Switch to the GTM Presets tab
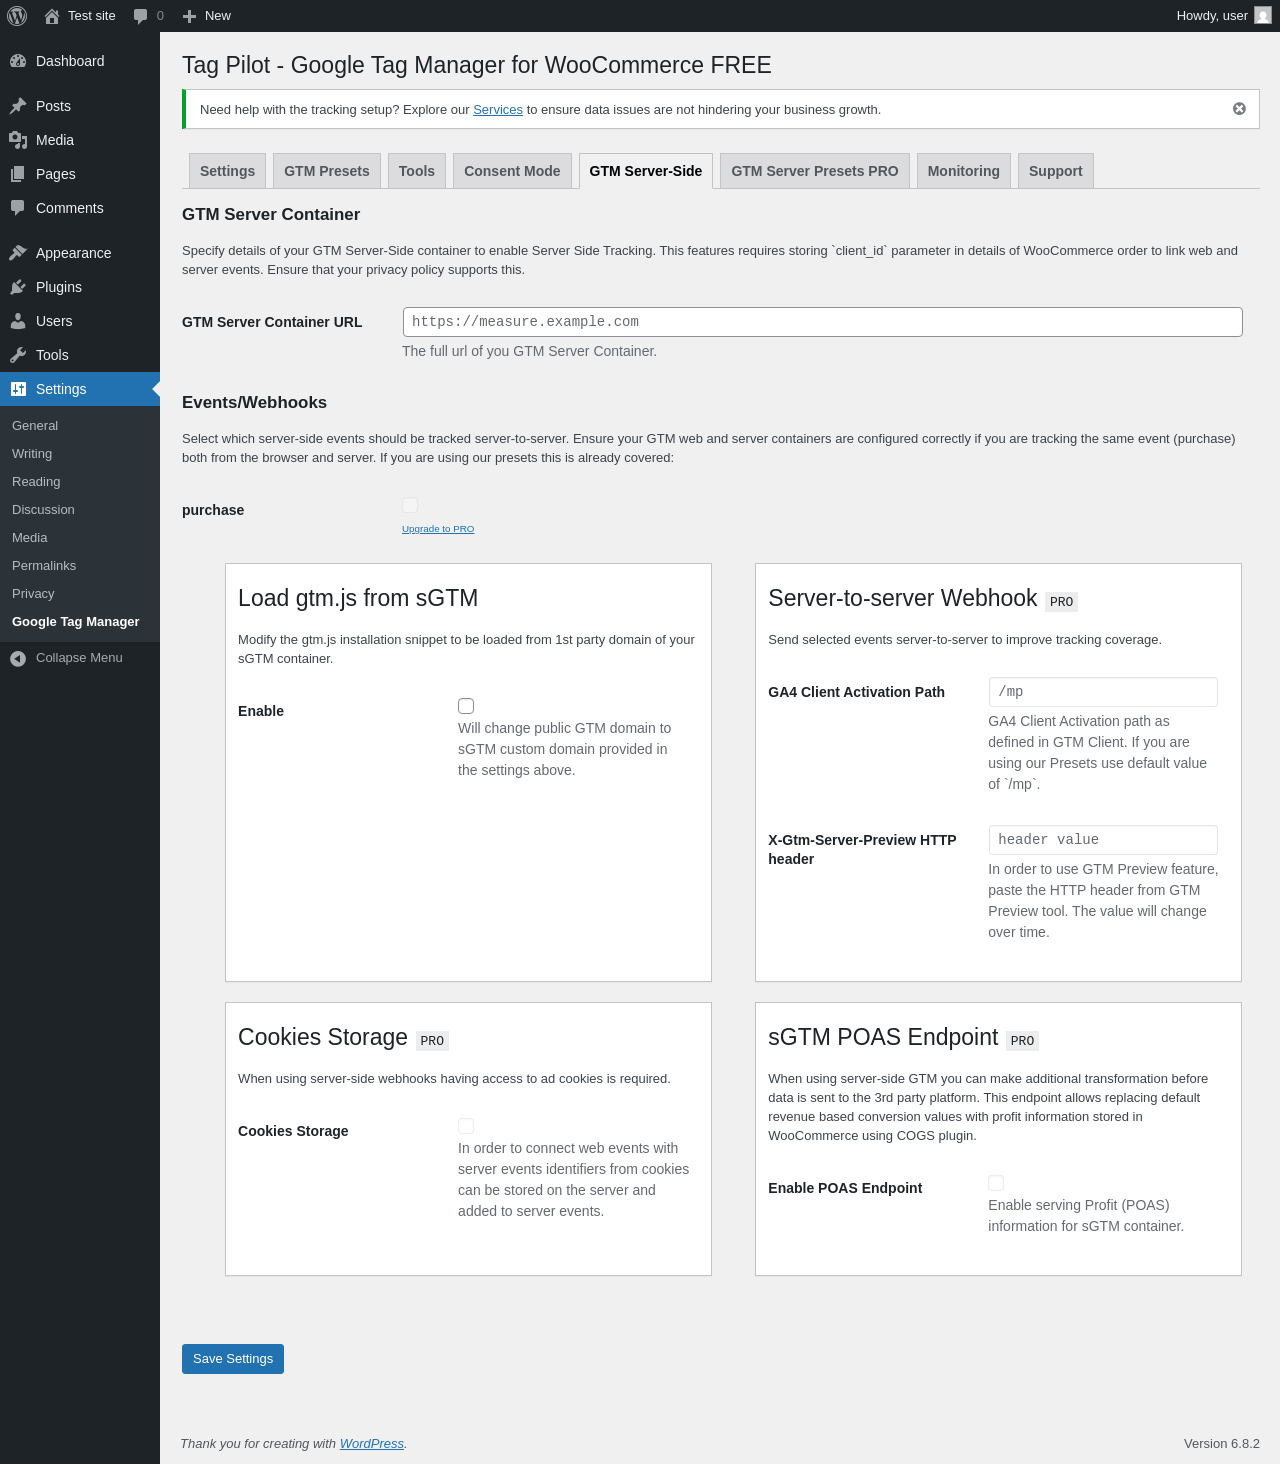The image size is (1280, 1464). pyautogui.click(x=327, y=171)
